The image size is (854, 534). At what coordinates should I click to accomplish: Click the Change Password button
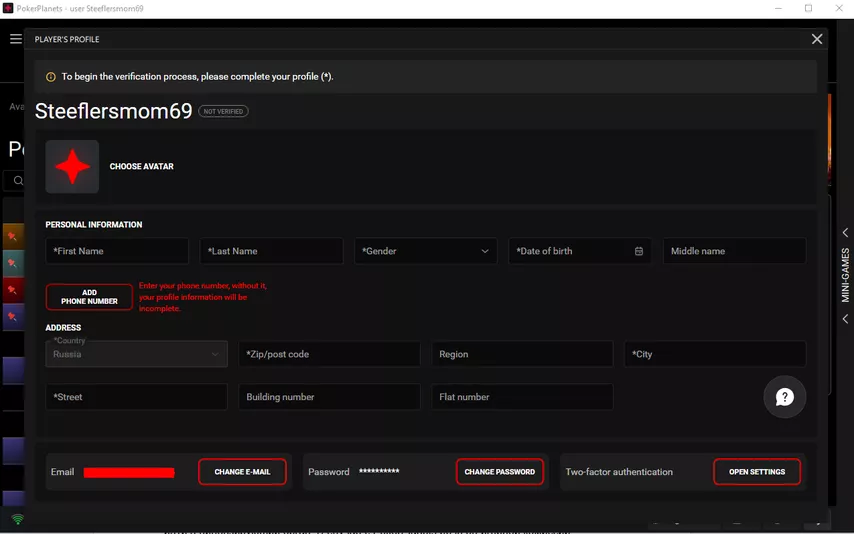(x=500, y=472)
